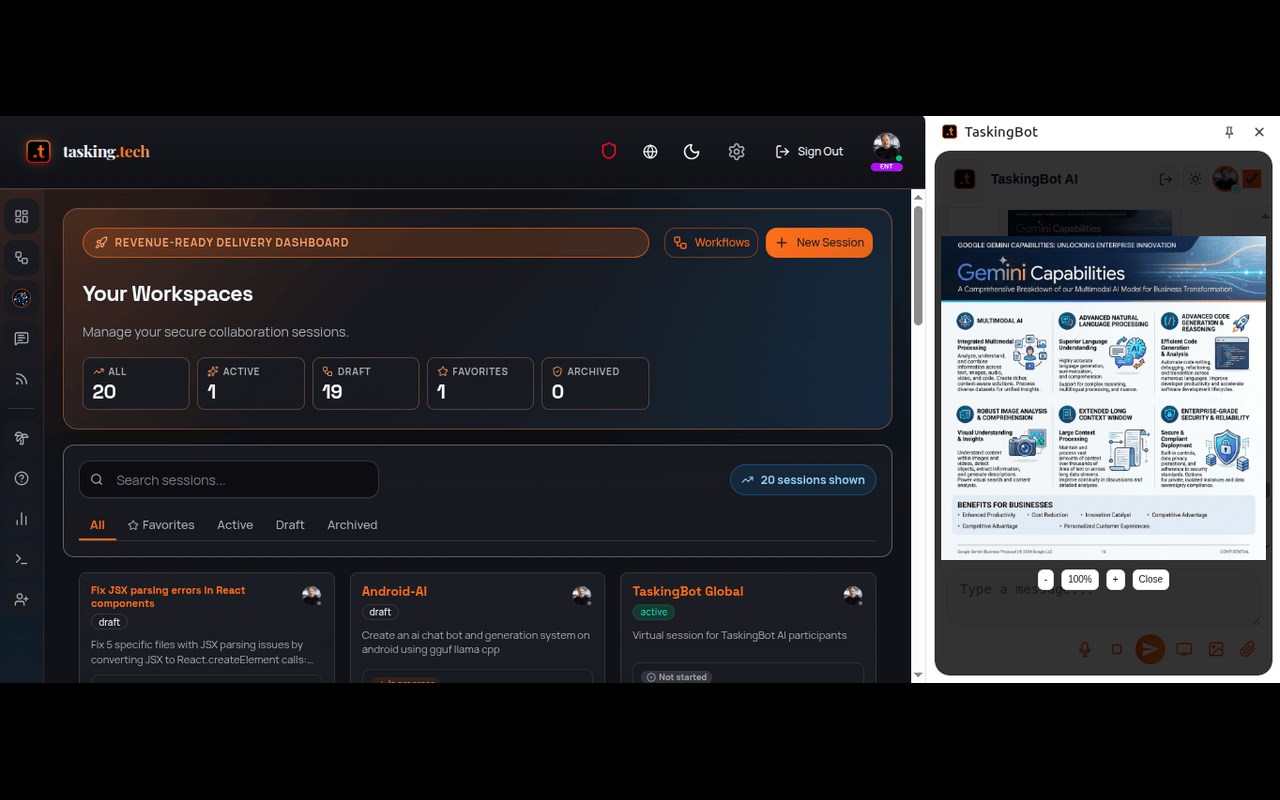Toggle the sun theme icon in TaskingBot
1280x800 pixels.
pyautogui.click(x=1195, y=179)
